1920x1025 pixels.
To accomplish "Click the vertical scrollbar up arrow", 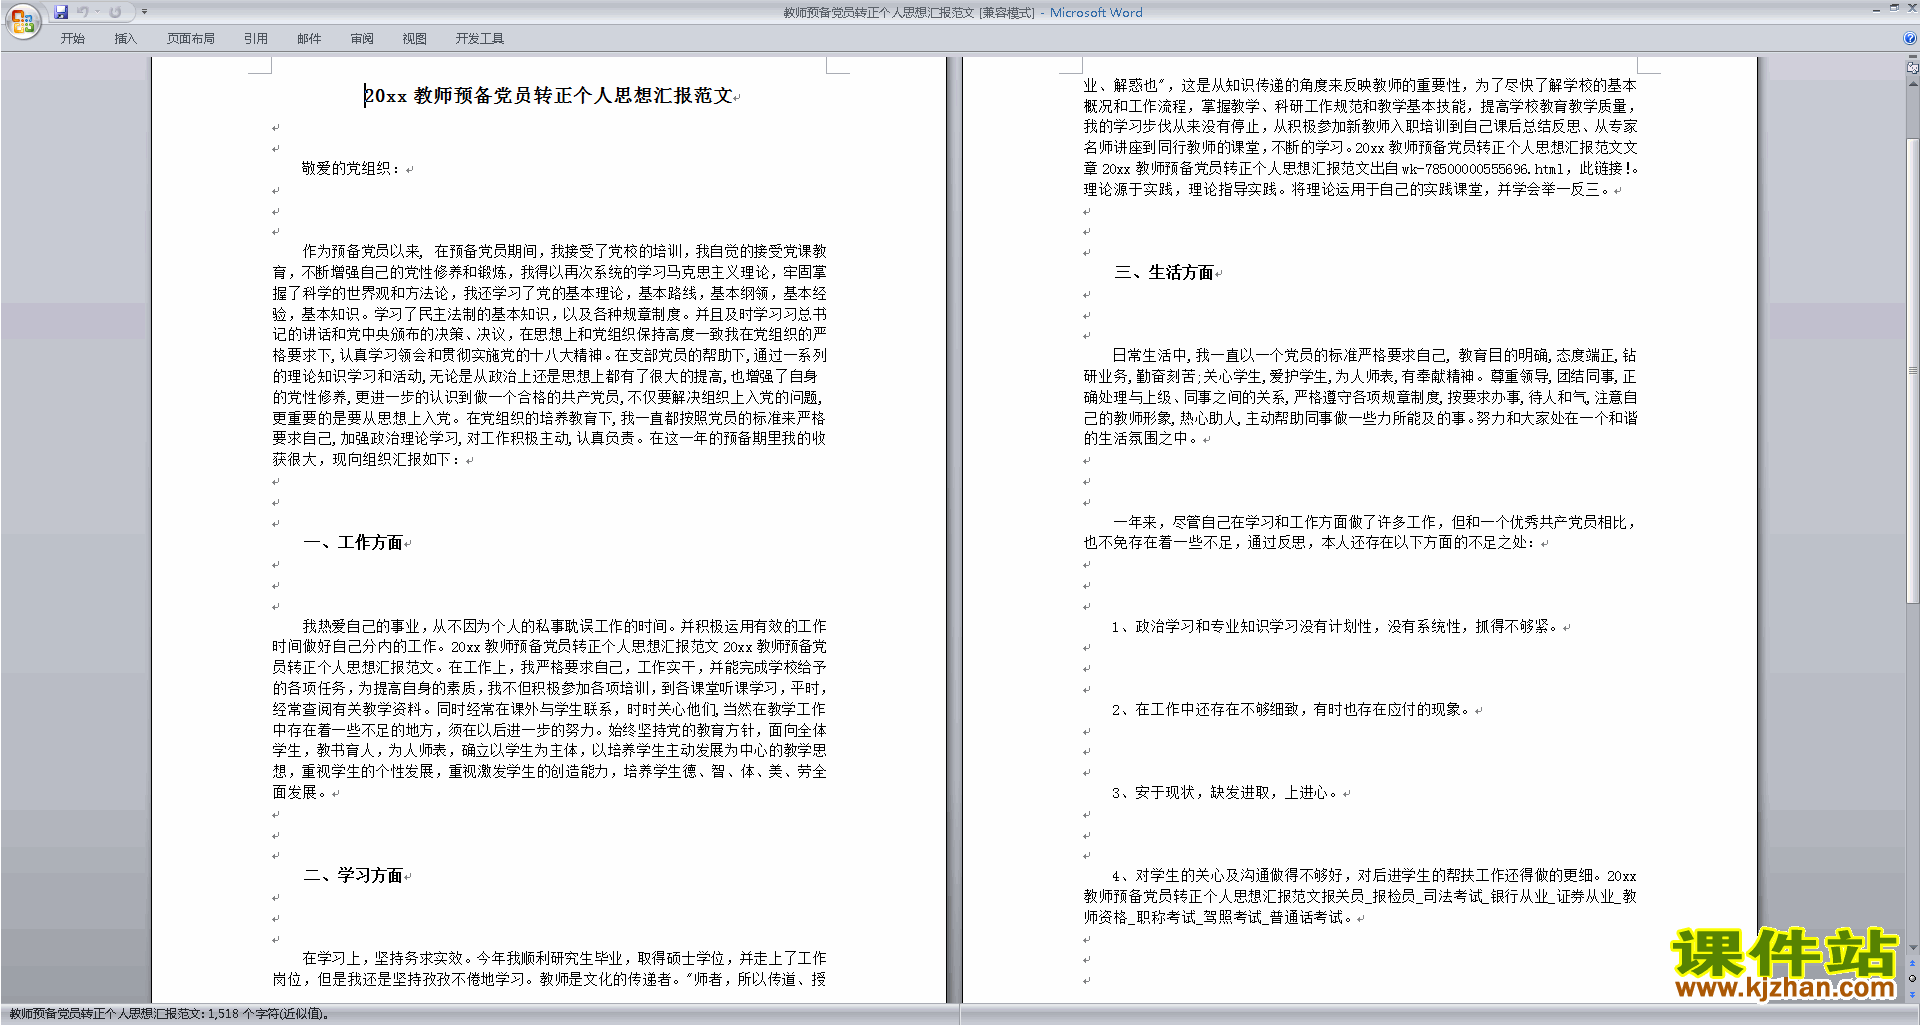I will (x=1913, y=83).
